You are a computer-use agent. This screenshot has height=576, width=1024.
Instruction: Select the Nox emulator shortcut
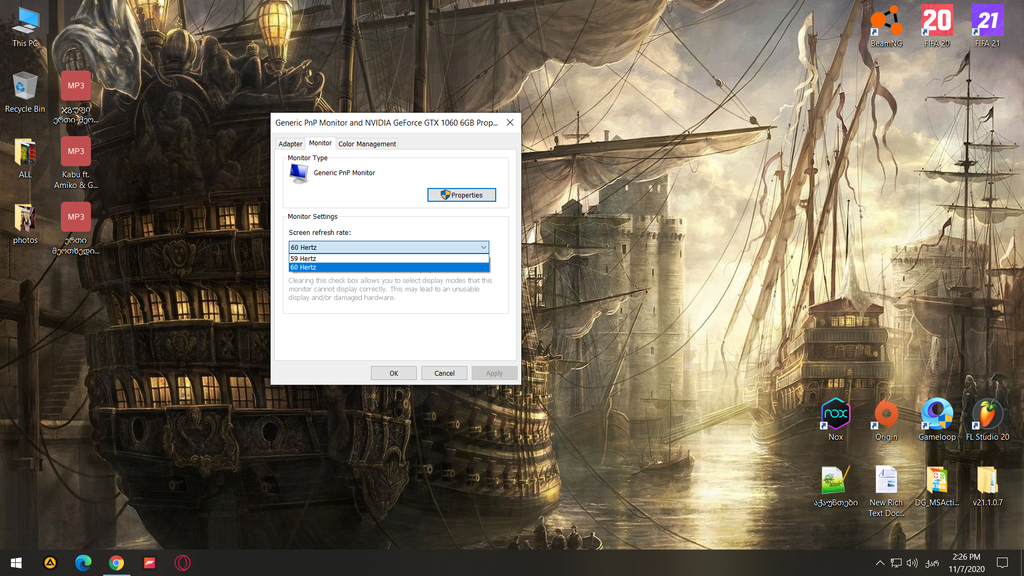[x=835, y=419]
